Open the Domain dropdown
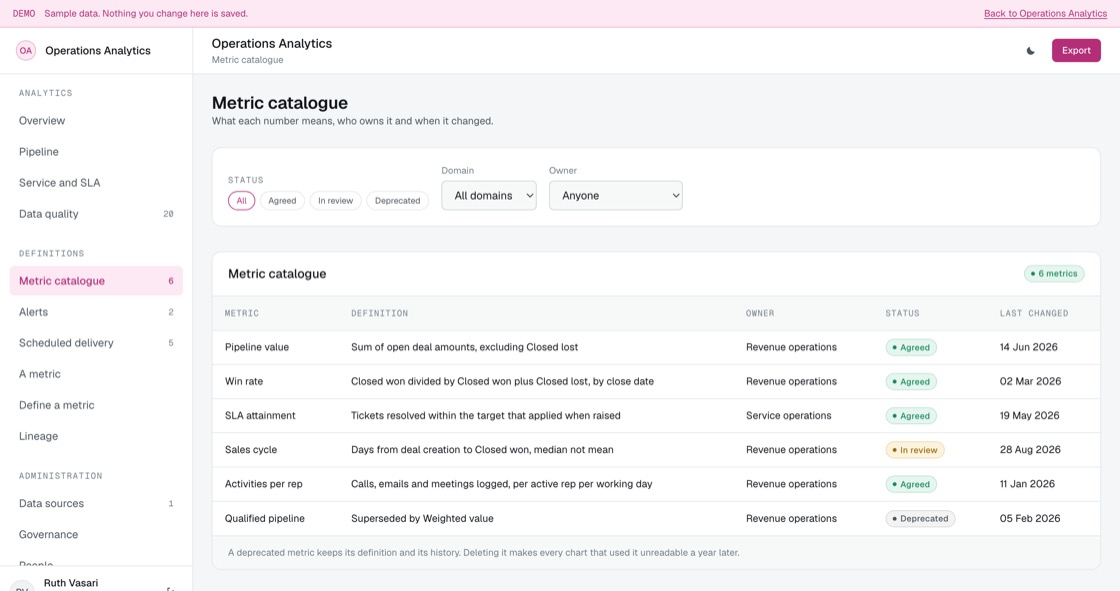 point(489,195)
